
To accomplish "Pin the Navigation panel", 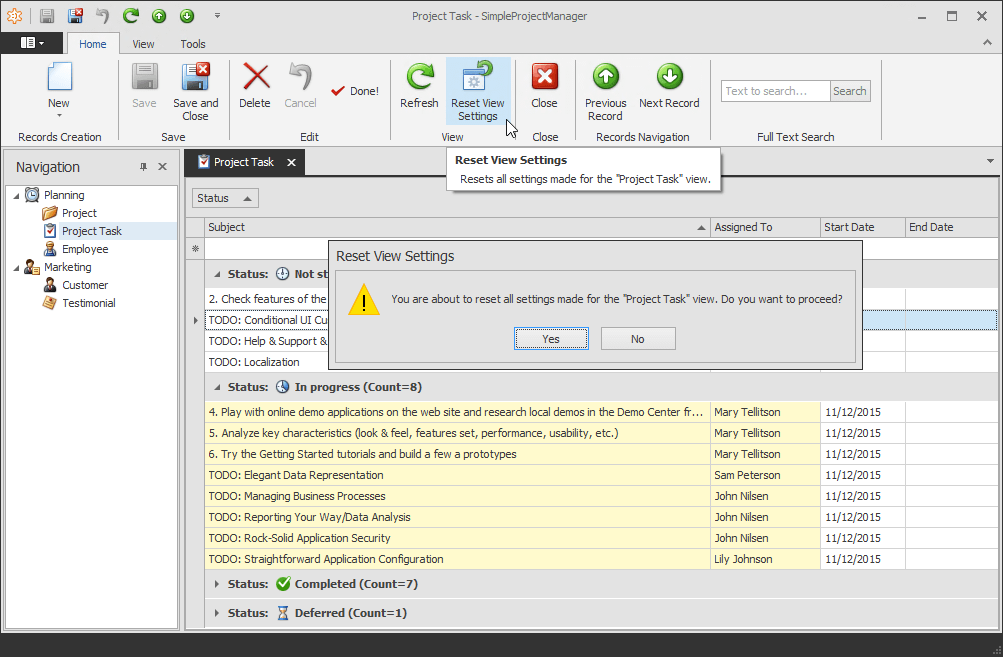I will coord(143,167).
